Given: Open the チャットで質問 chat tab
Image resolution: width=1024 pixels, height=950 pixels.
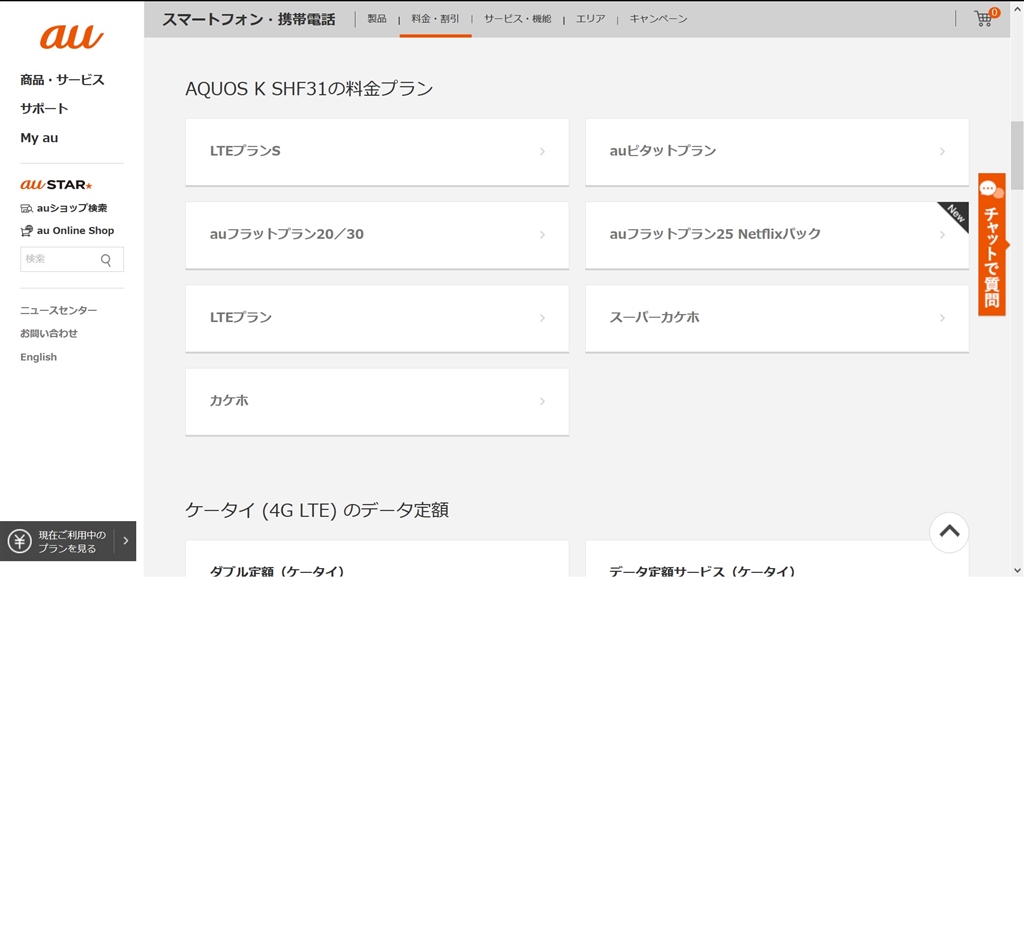Looking at the screenshot, I should pos(991,244).
